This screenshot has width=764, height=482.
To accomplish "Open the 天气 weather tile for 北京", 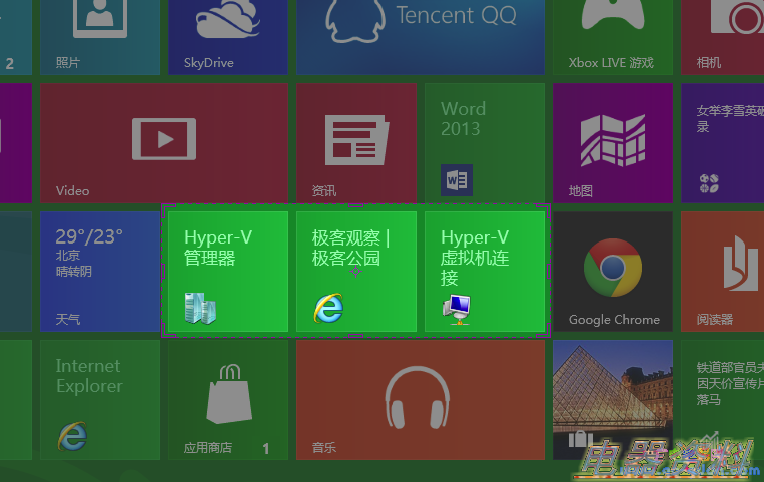I will point(100,271).
